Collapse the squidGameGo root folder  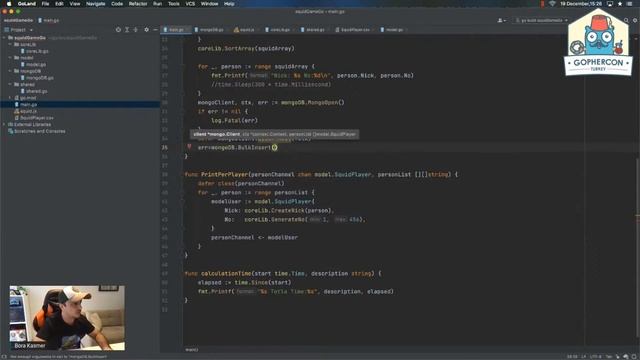pyautogui.click(x=4, y=38)
